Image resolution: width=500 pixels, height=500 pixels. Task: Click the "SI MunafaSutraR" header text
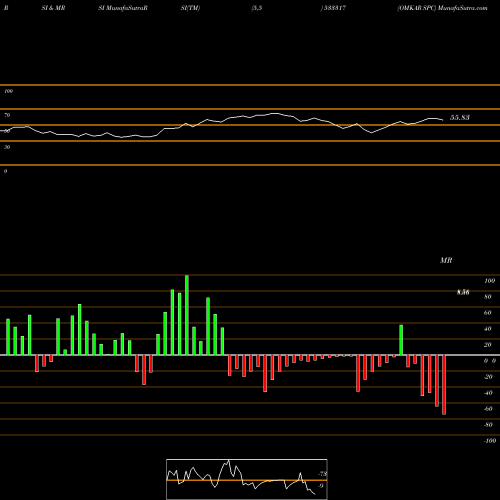[x=123, y=8]
